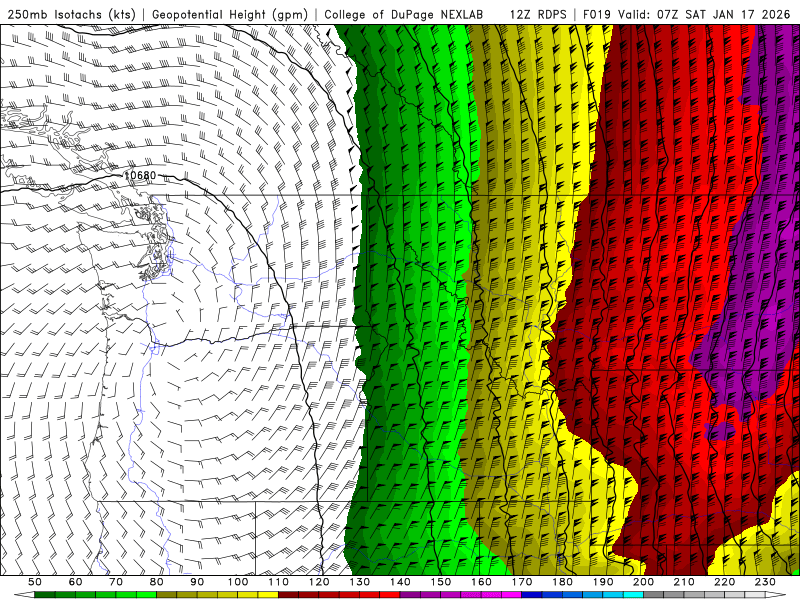Click the "250mb Isotachs (kts)" title text

(71, 14)
